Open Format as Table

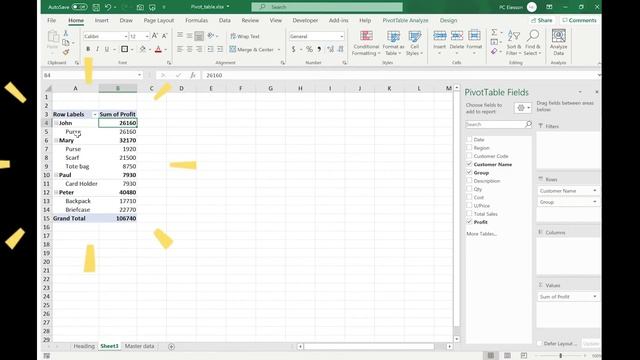pos(393,43)
